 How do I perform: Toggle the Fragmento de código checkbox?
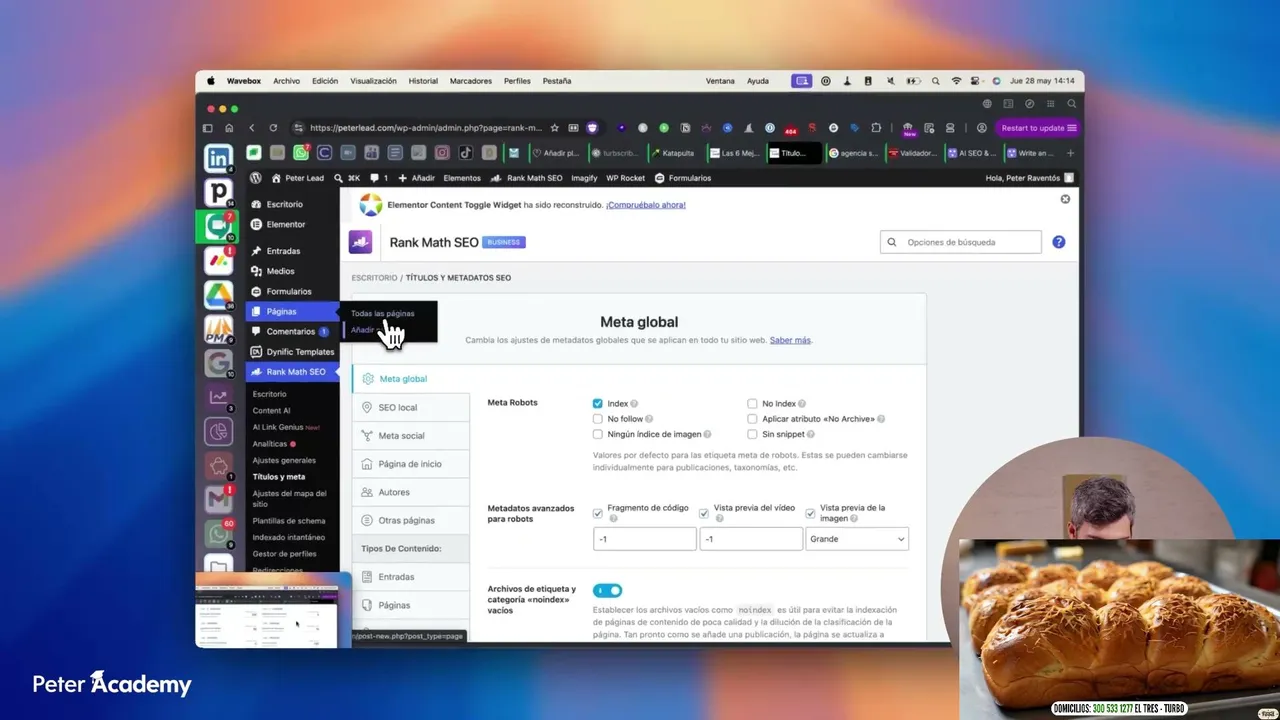click(x=598, y=513)
